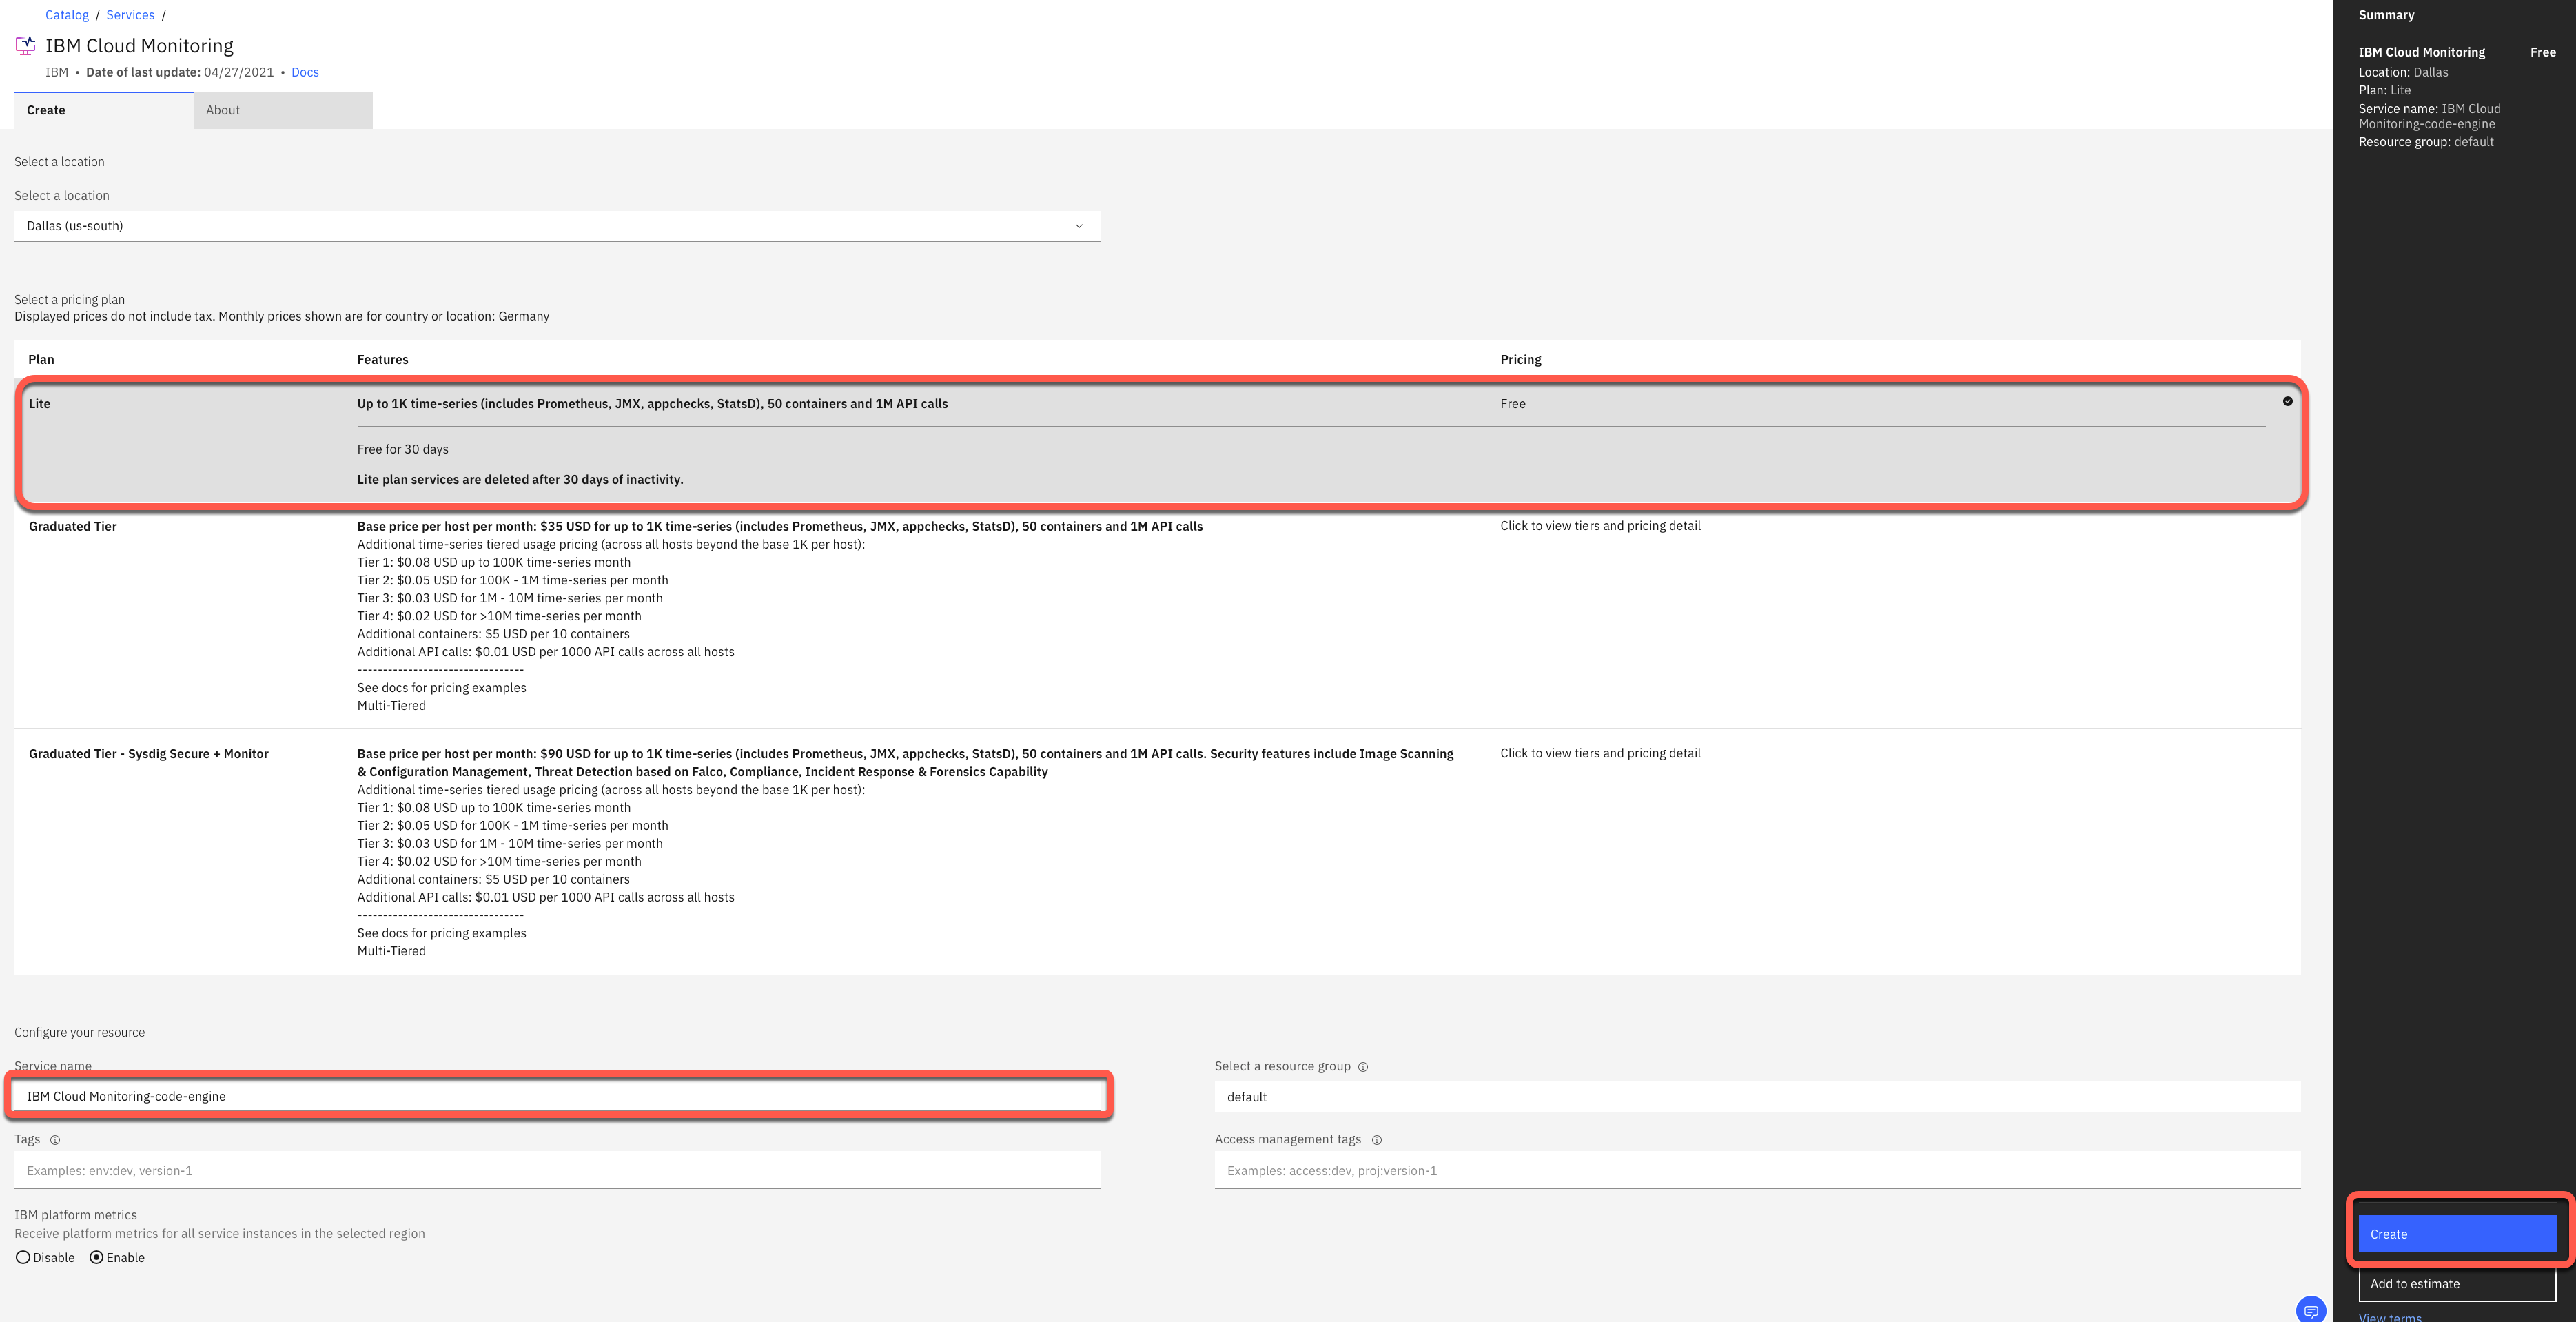Click the Free price in Lite row
The height and width of the screenshot is (1322, 2576).
1513,404
